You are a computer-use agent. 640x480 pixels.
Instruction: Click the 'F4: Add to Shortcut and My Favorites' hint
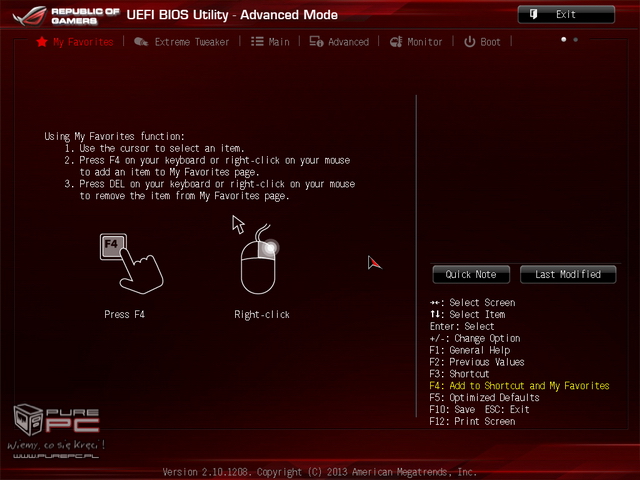(x=519, y=386)
